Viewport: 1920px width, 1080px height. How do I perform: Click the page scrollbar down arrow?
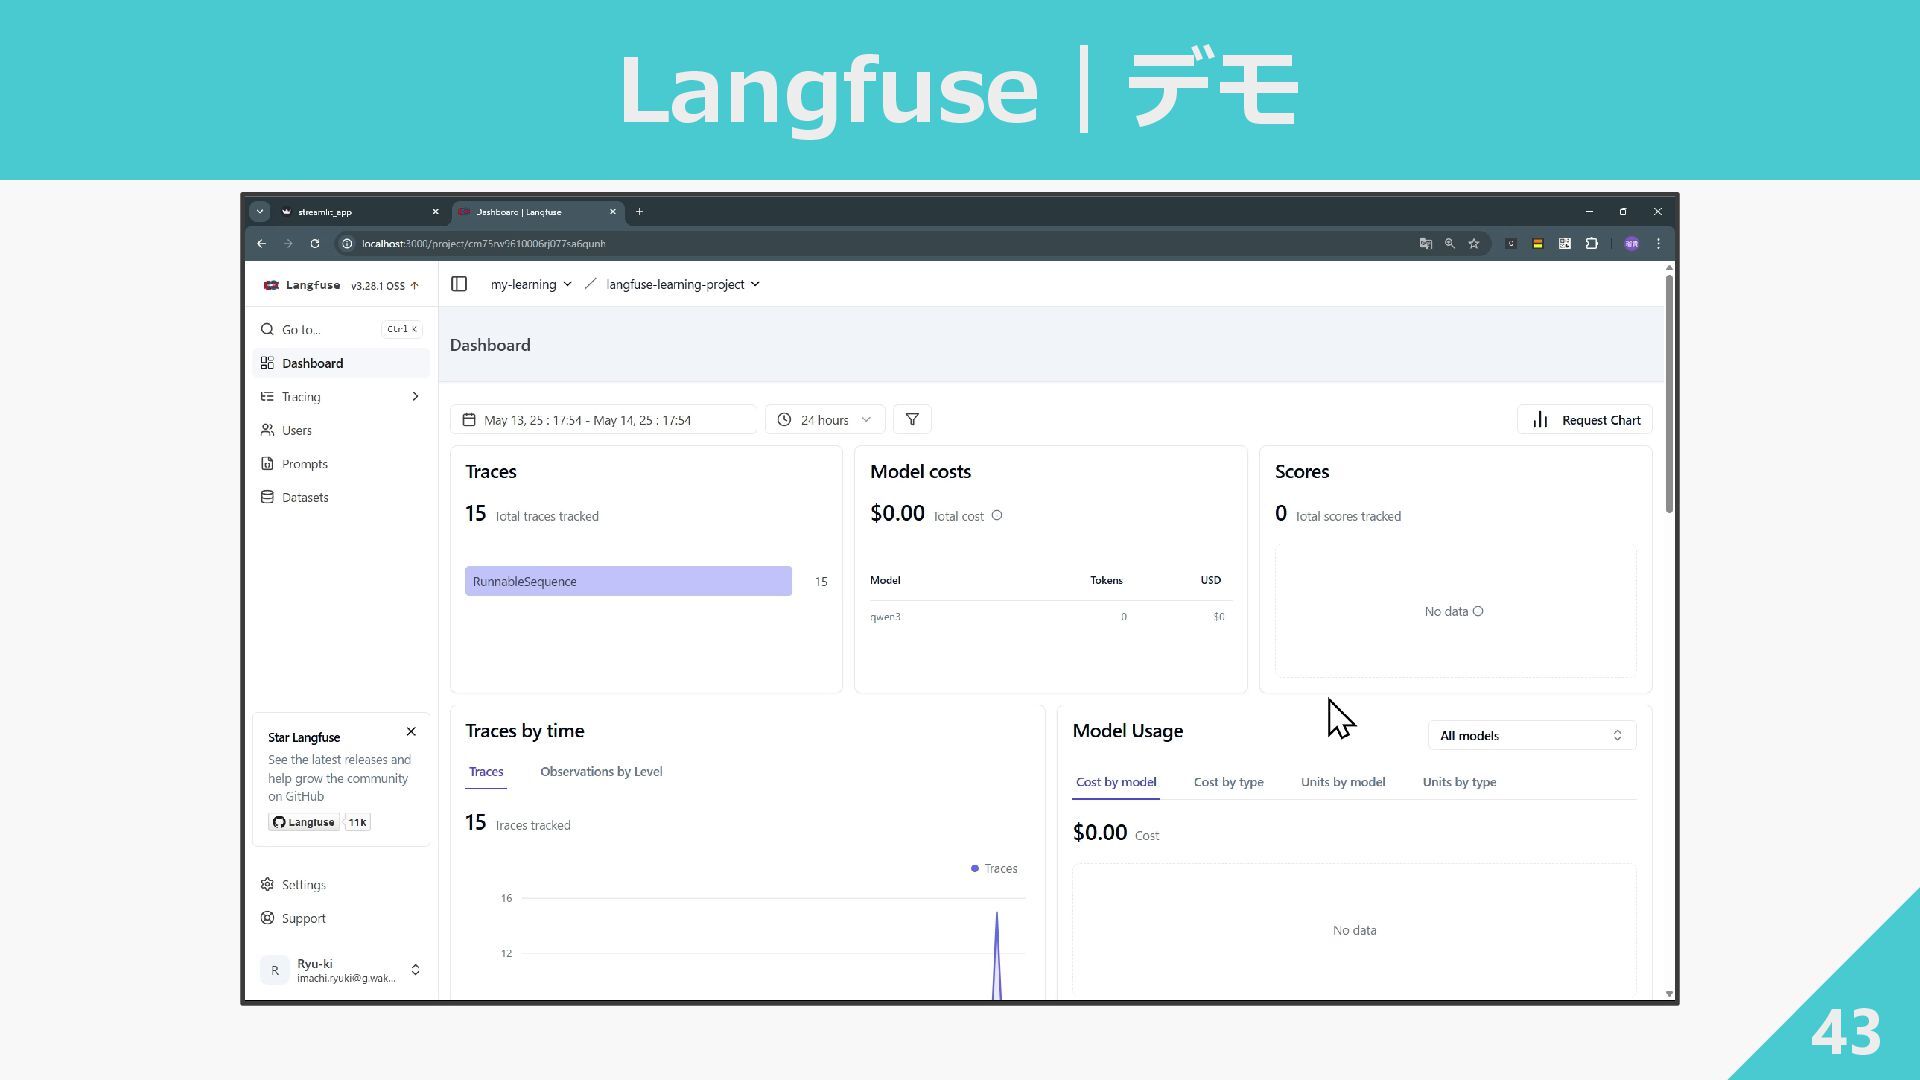click(1669, 993)
